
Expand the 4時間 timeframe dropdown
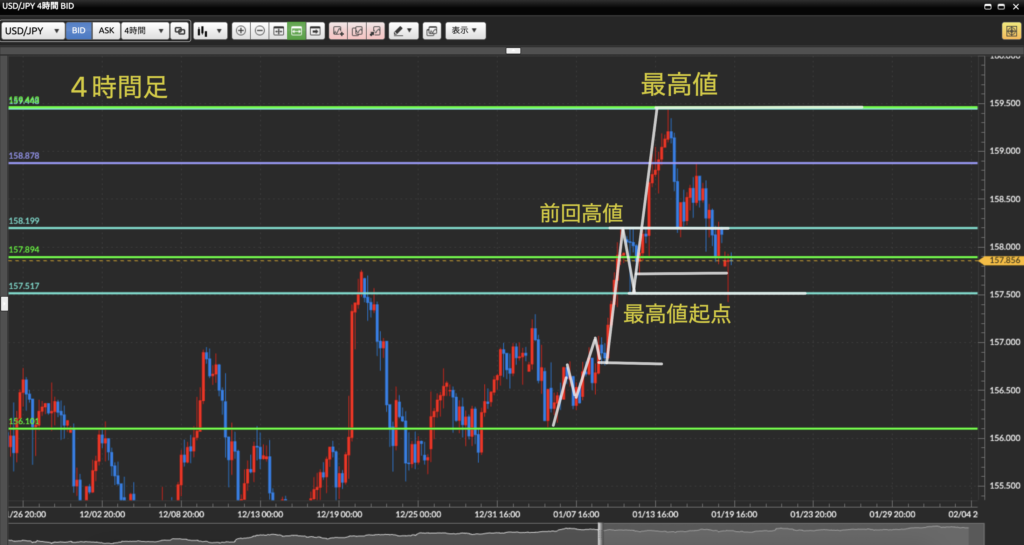[x=144, y=31]
